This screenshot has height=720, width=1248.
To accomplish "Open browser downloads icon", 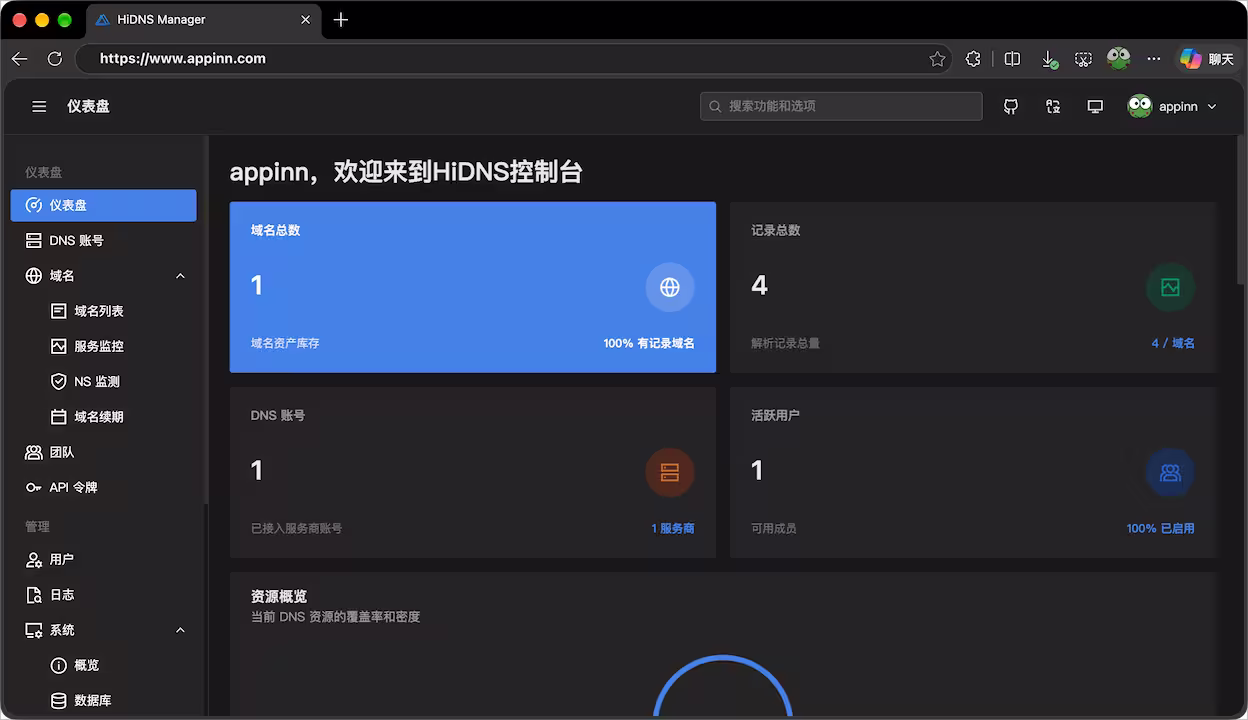I will point(1049,60).
